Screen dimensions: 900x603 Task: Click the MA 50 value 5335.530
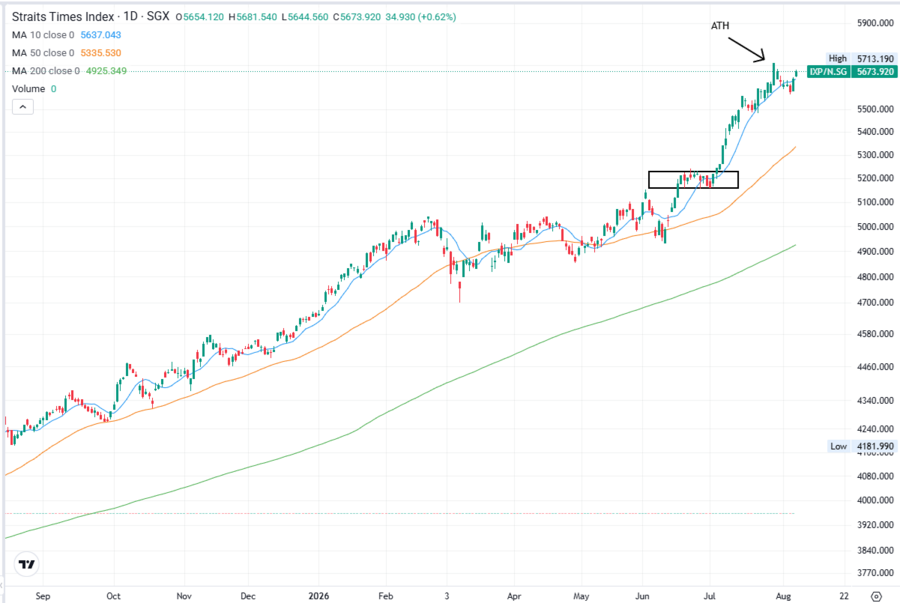pos(101,53)
